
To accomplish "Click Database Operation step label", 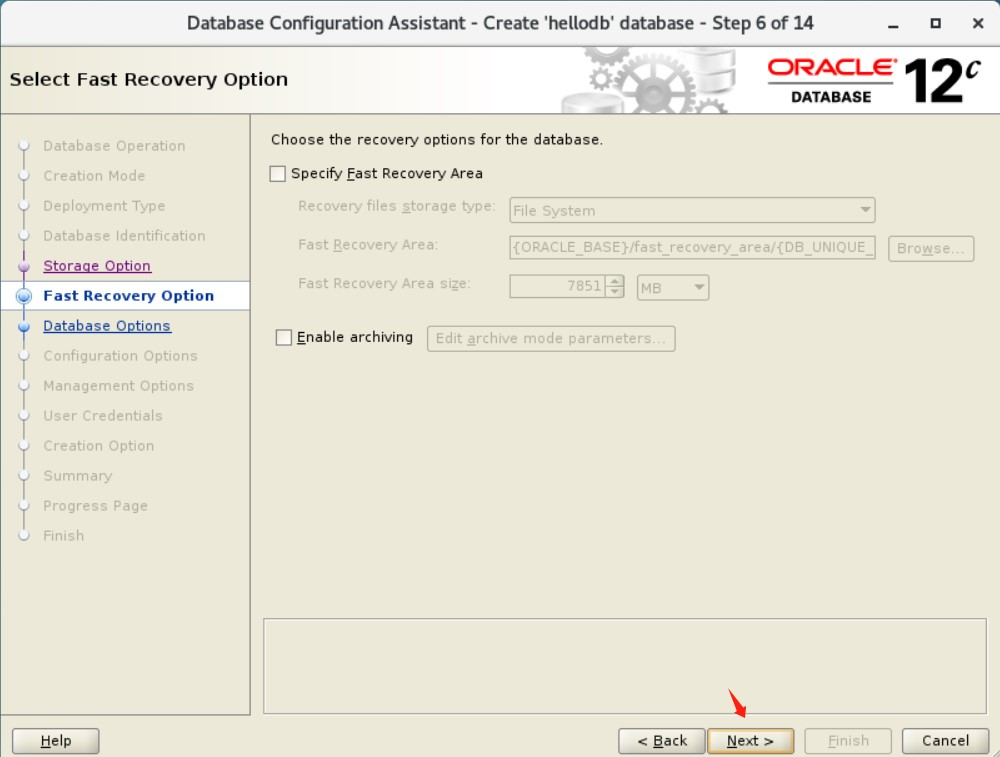I will 114,145.
